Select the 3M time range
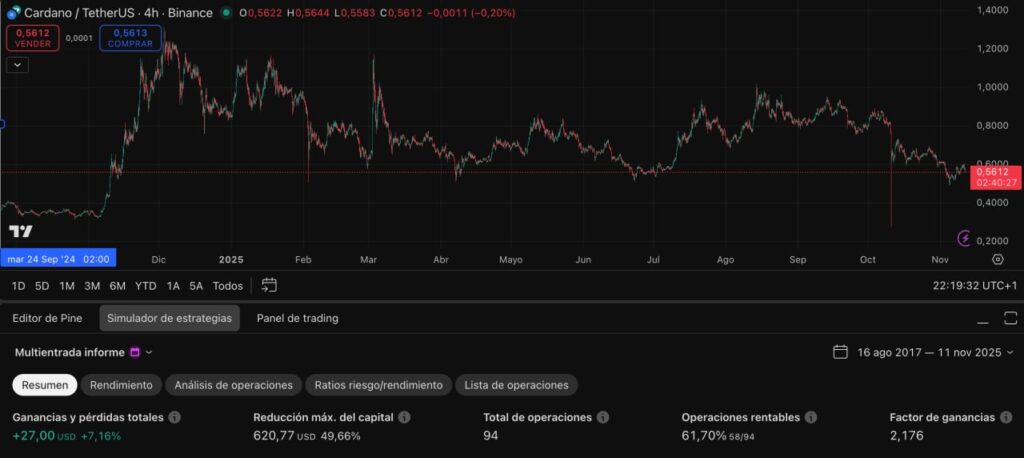The width and height of the screenshot is (1024, 458). click(92, 286)
